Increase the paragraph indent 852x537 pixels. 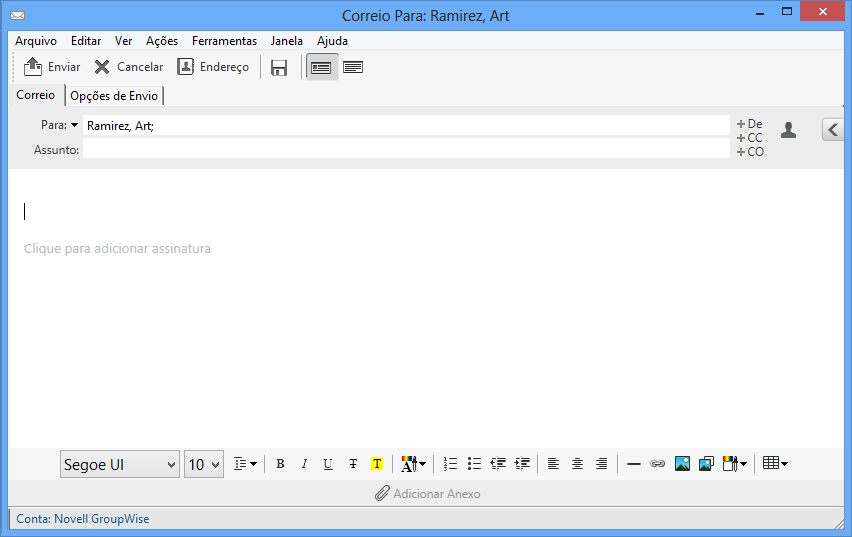tap(522, 464)
